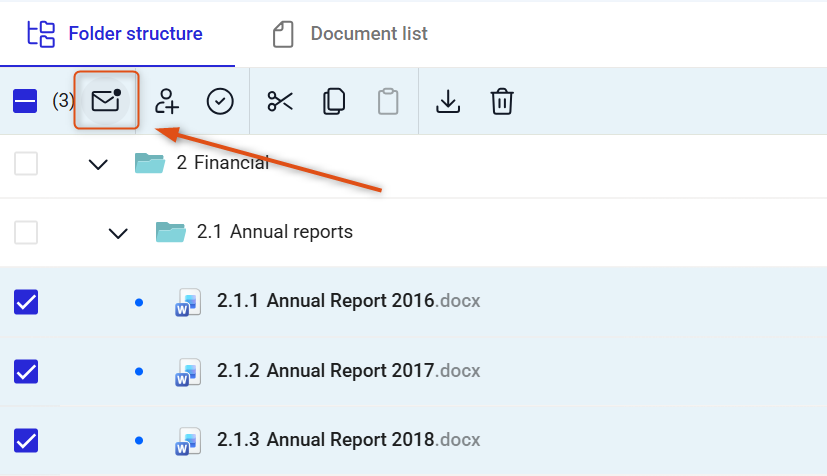Click the (3) selected count label
Viewport: 827px width, 476px height.
point(63,100)
